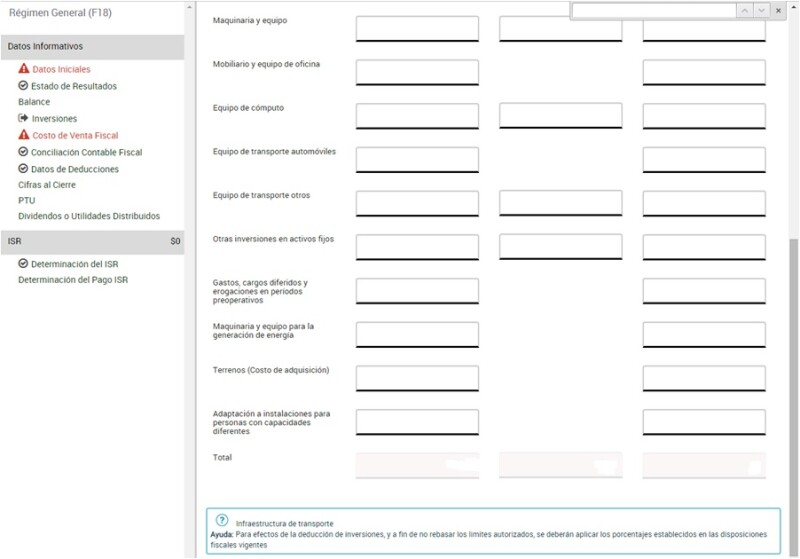Click the find bar previous arrow
This screenshot has height=559, width=800.
(x=745, y=10)
